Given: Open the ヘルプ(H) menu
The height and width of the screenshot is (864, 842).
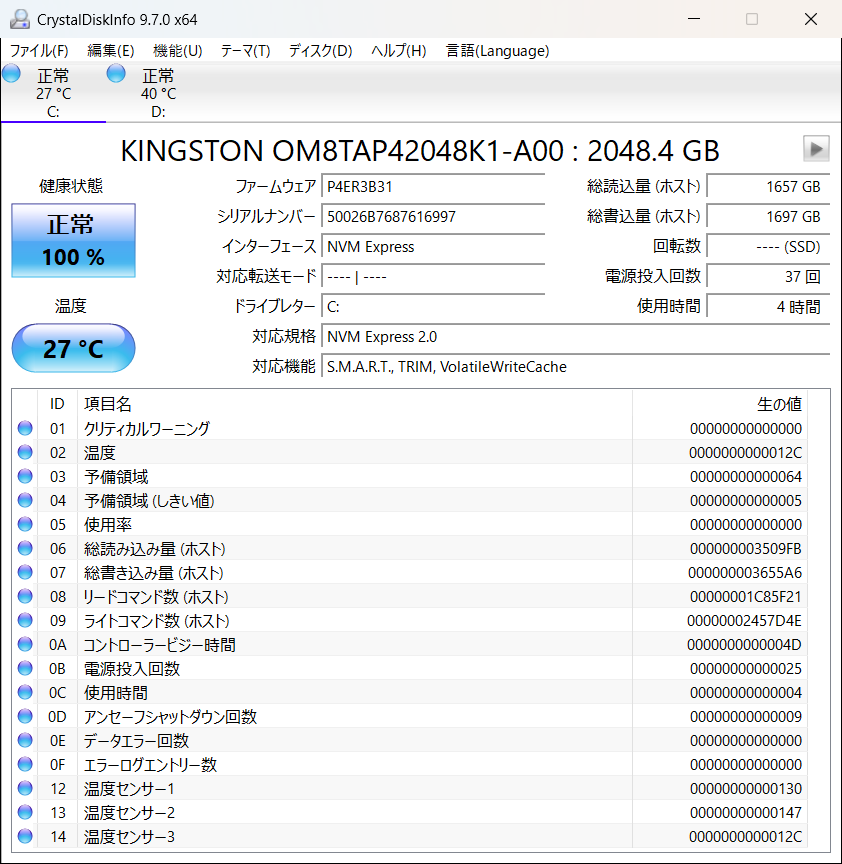Looking at the screenshot, I should point(398,51).
